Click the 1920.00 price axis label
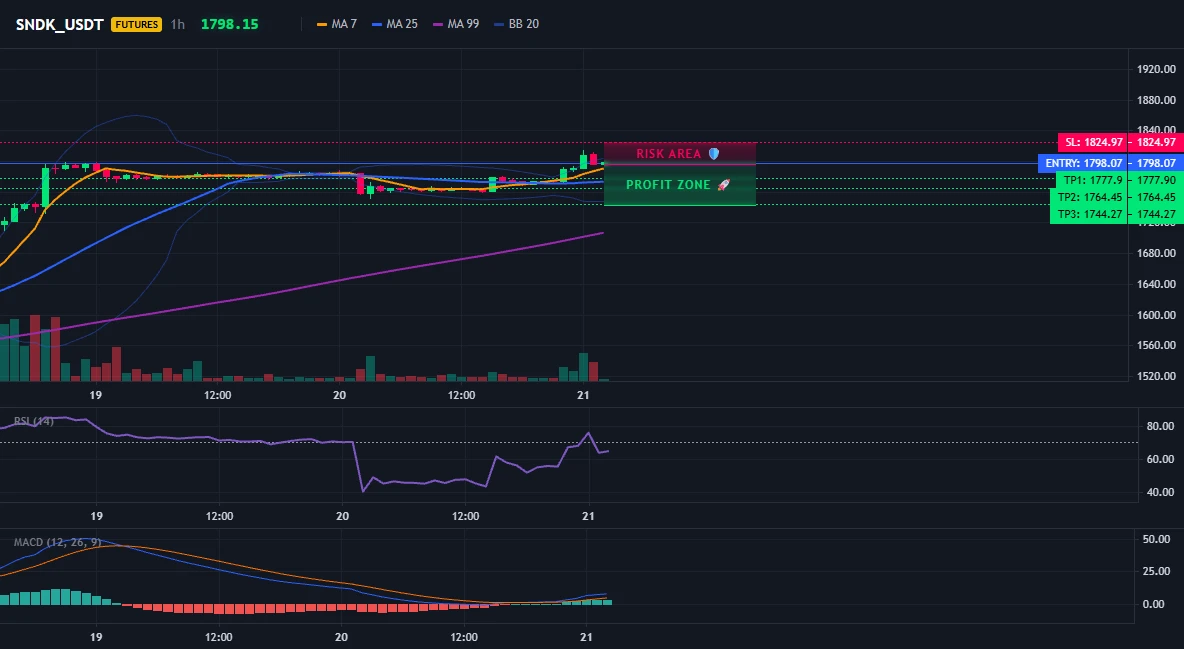The image size is (1184, 649). 1156,70
